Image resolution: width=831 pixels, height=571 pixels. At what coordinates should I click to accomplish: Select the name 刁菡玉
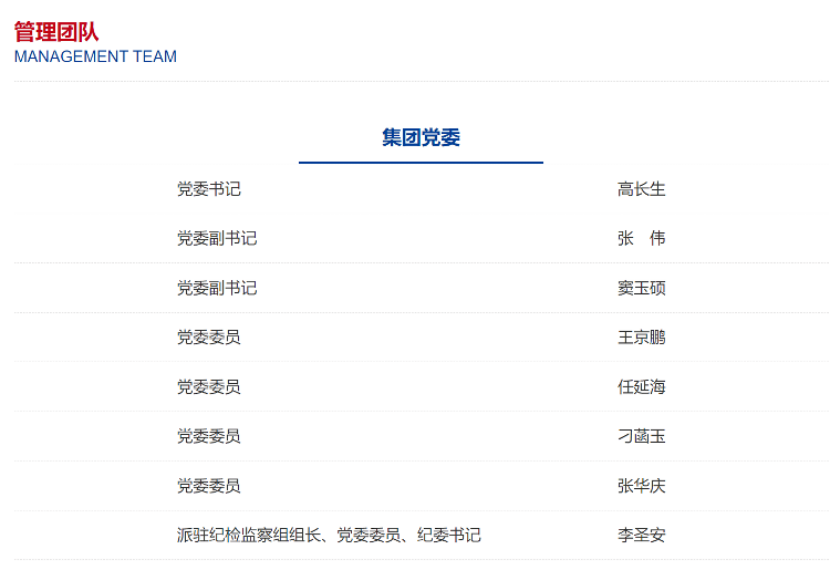[641, 436]
